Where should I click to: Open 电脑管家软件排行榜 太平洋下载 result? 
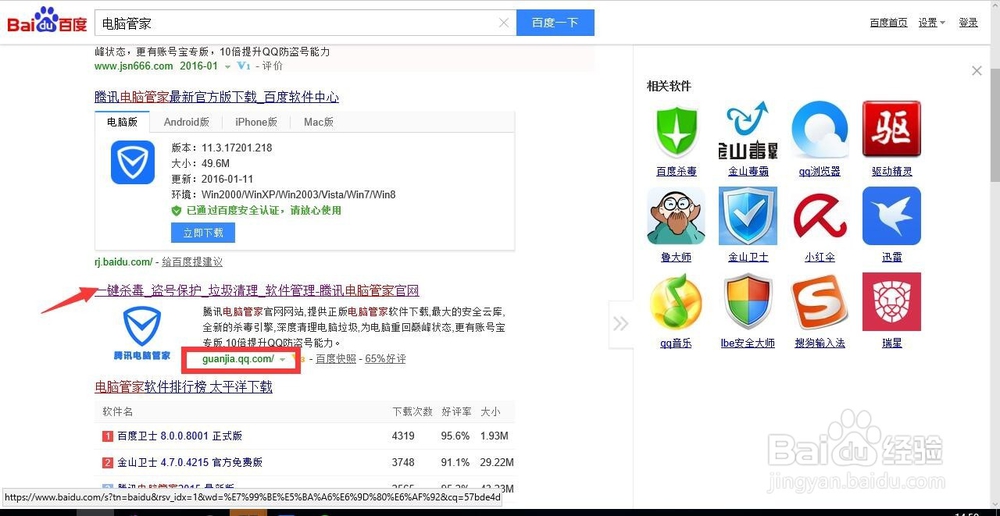(x=184, y=387)
